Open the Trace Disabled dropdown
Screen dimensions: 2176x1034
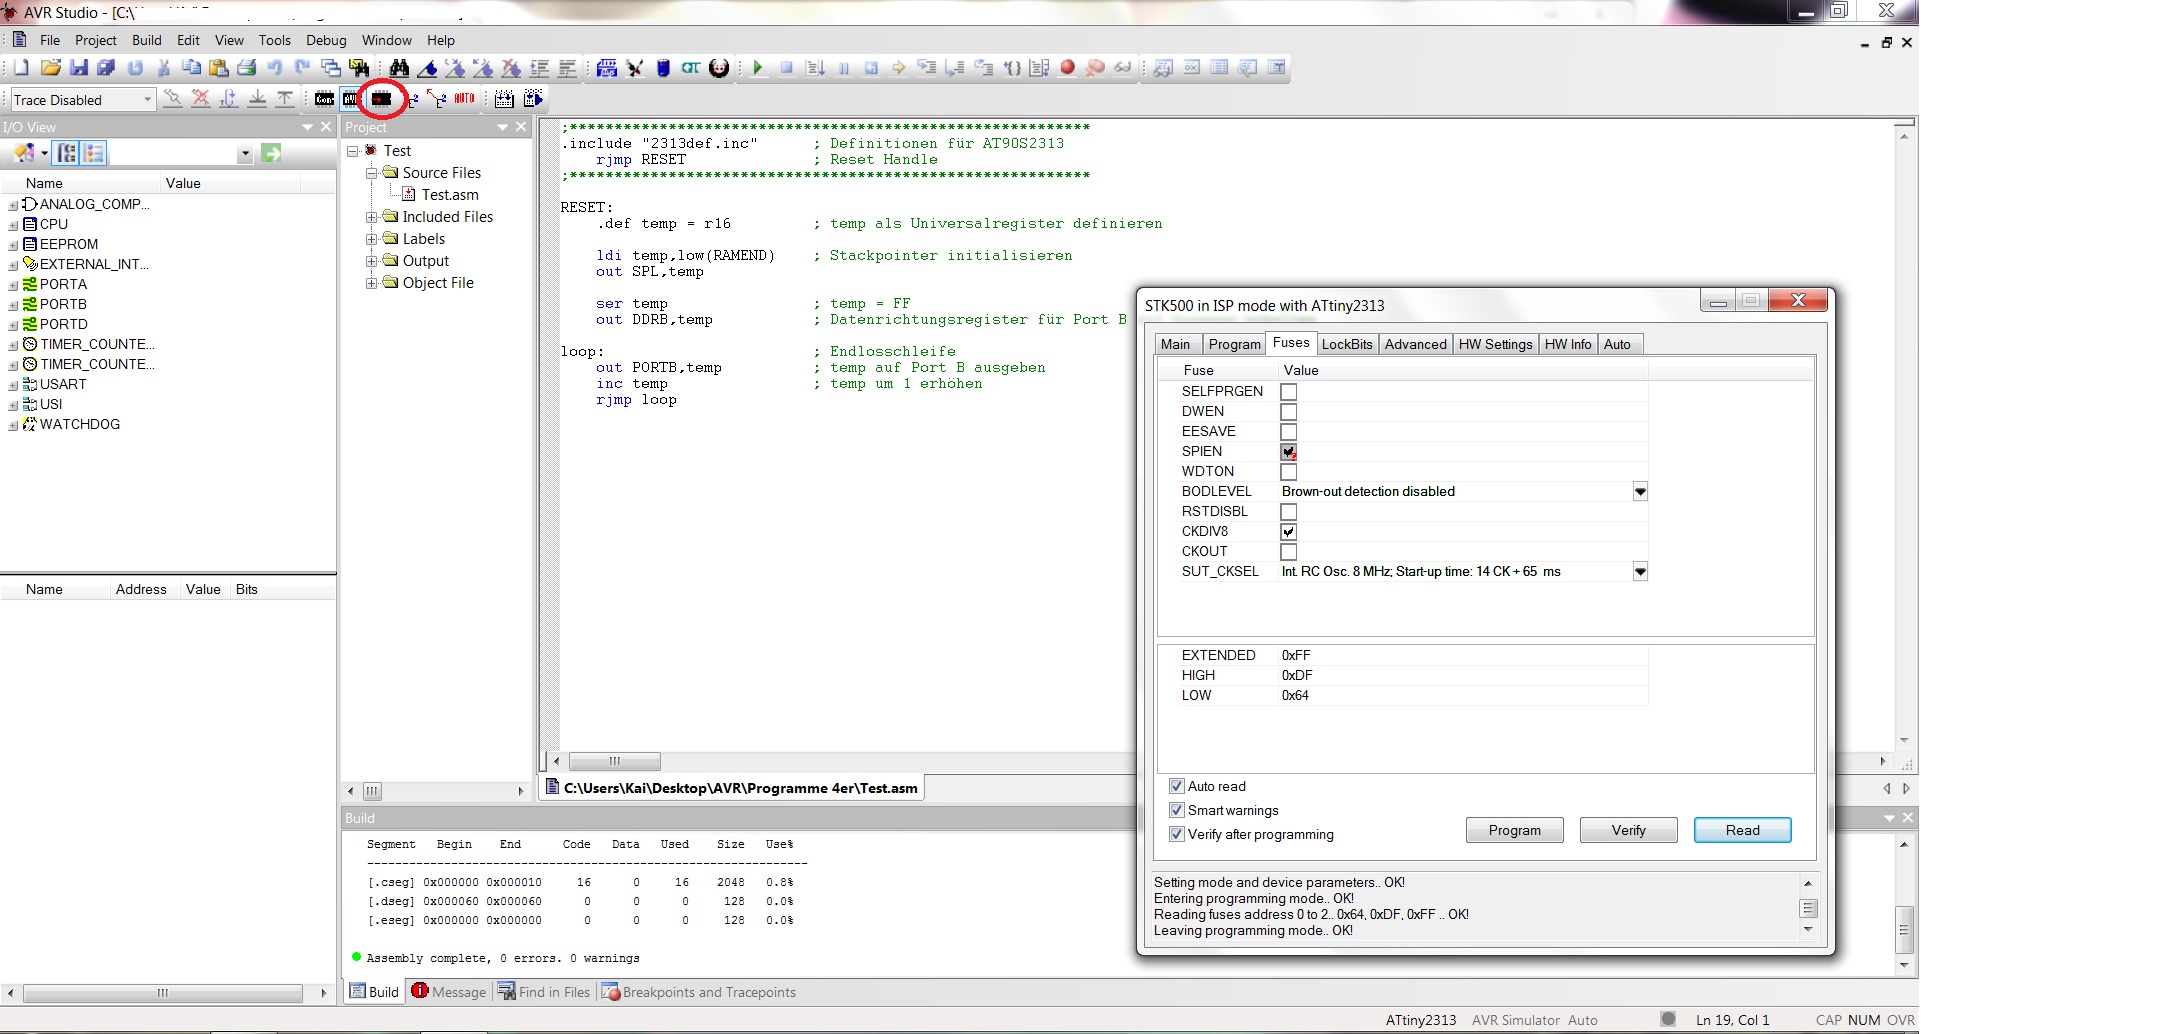coord(147,99)
